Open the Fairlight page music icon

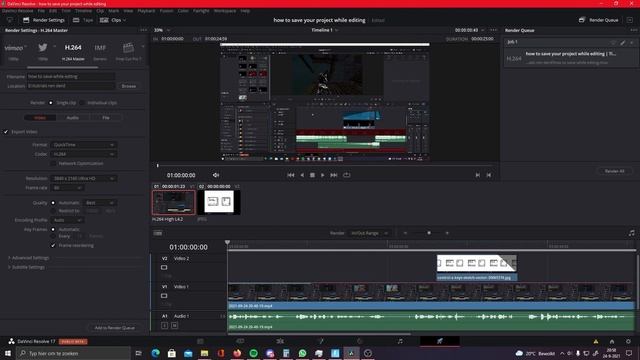400,341
